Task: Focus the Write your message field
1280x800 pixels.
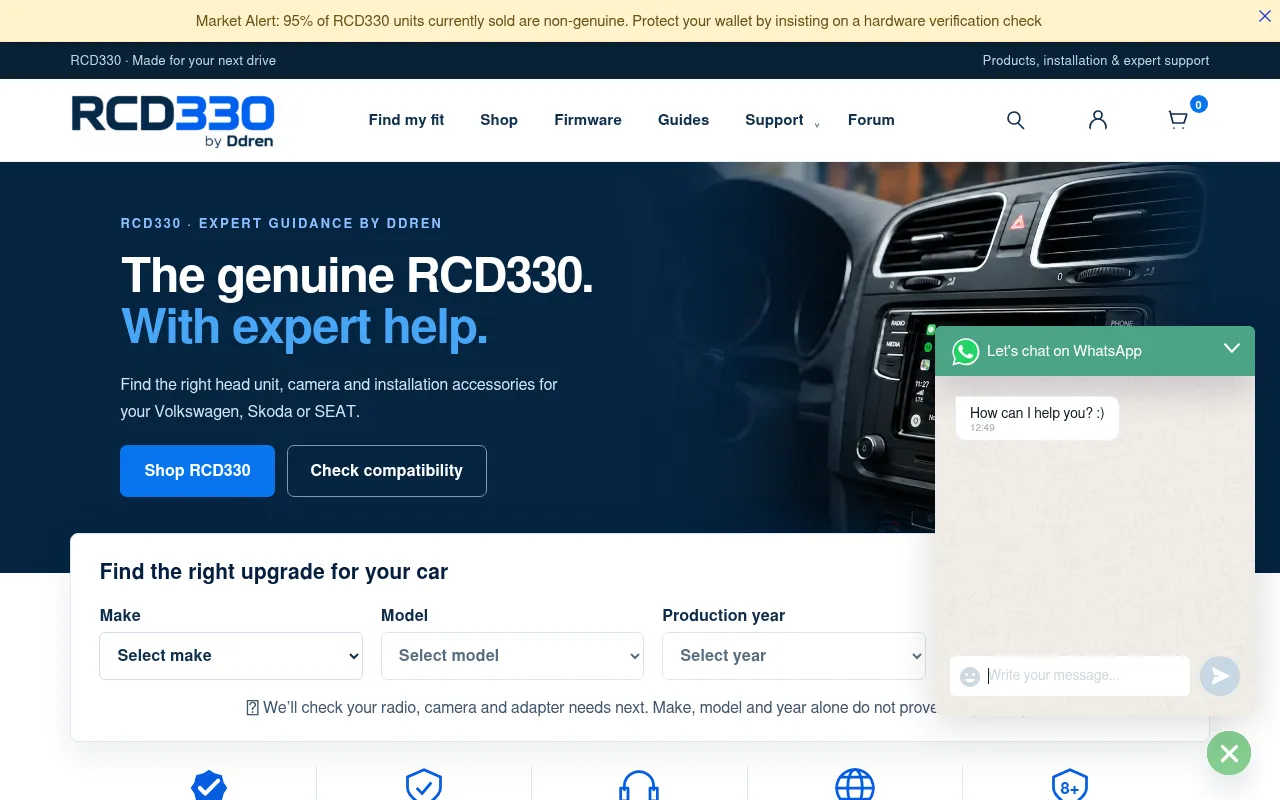Action: [1070, 676]
